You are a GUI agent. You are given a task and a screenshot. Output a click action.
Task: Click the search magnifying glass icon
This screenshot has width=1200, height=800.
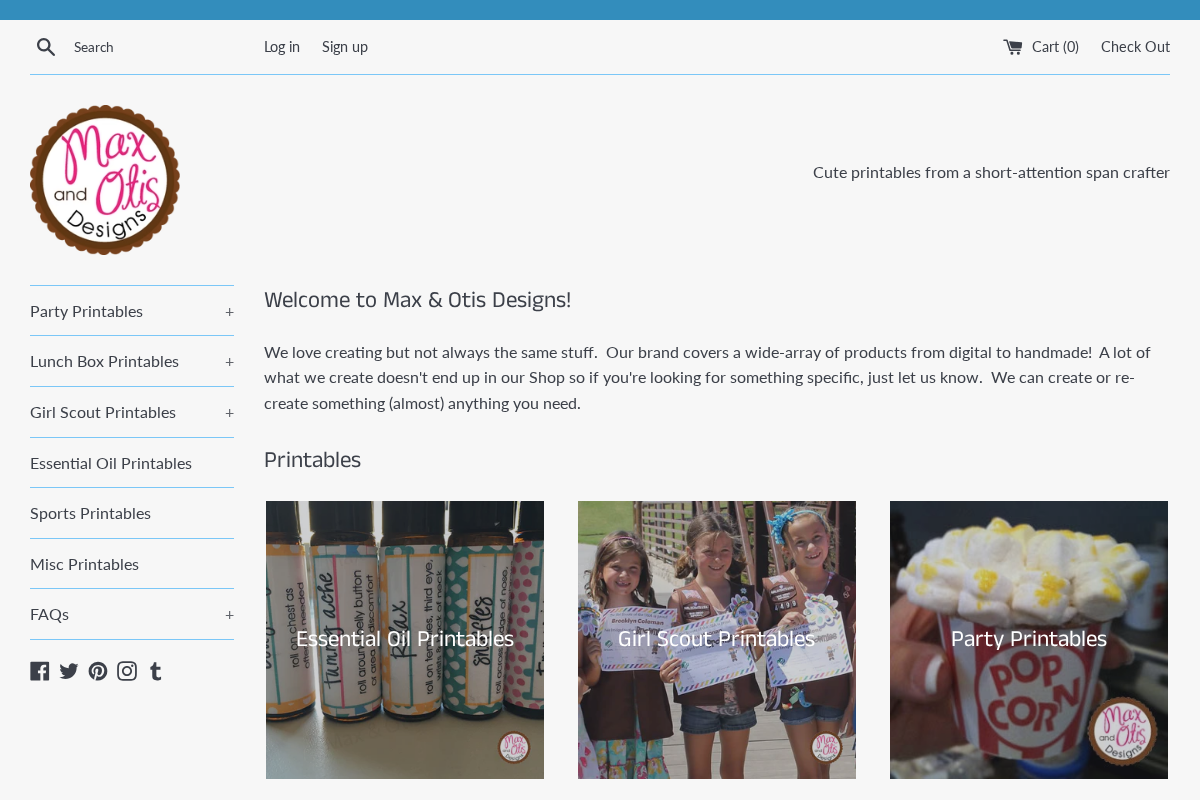click(46, 46)
